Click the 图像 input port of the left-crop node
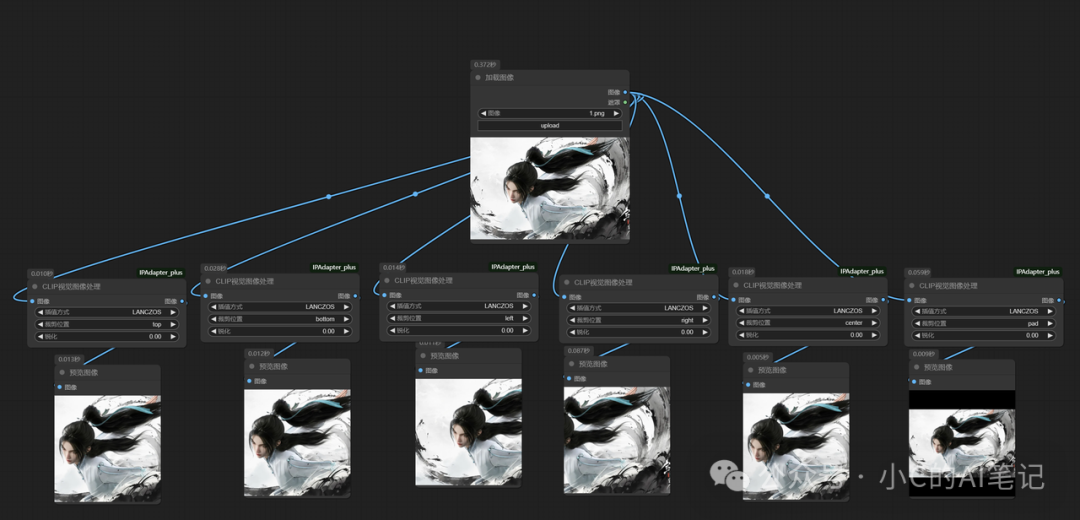The width and height of the screenshot is (1080, 520). coord(384,295)
